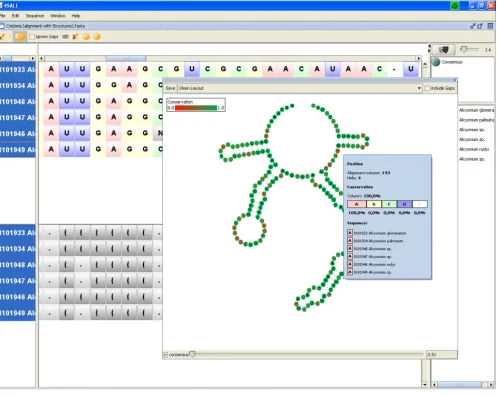498x397 pixels.
Task: Click the right panel bottom scrollbar left arrow
Action: coord(434,384)
